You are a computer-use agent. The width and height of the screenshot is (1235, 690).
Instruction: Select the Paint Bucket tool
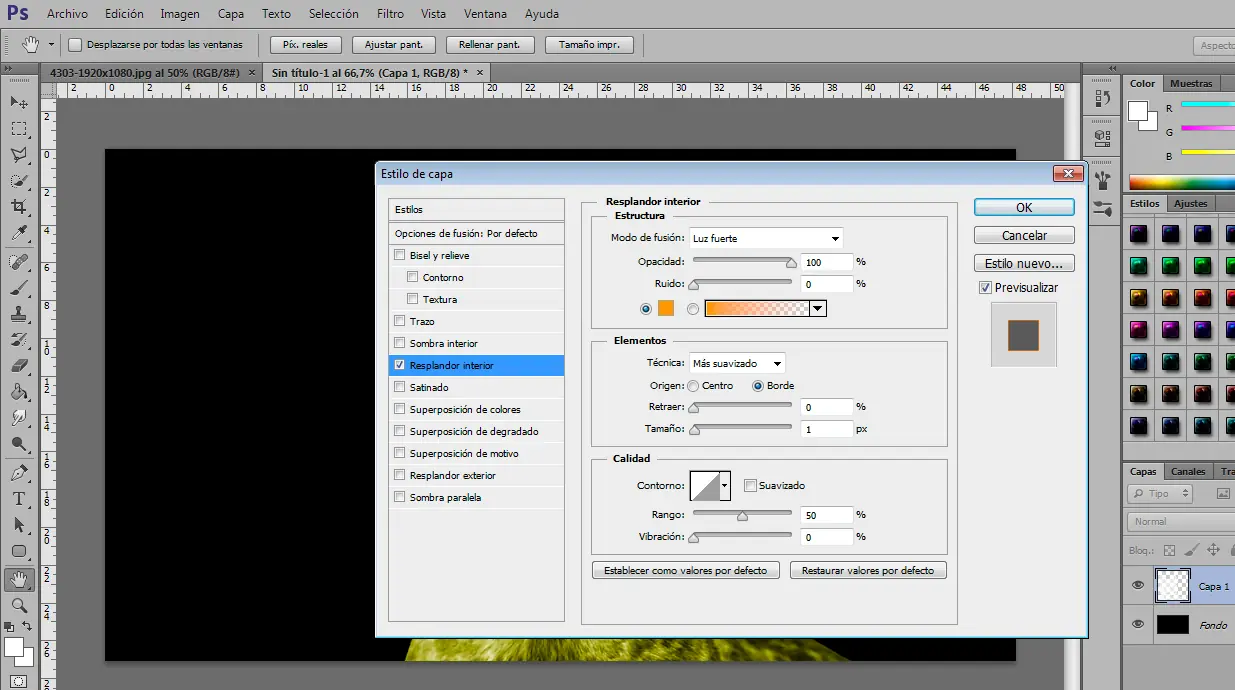tap(19, 393)
